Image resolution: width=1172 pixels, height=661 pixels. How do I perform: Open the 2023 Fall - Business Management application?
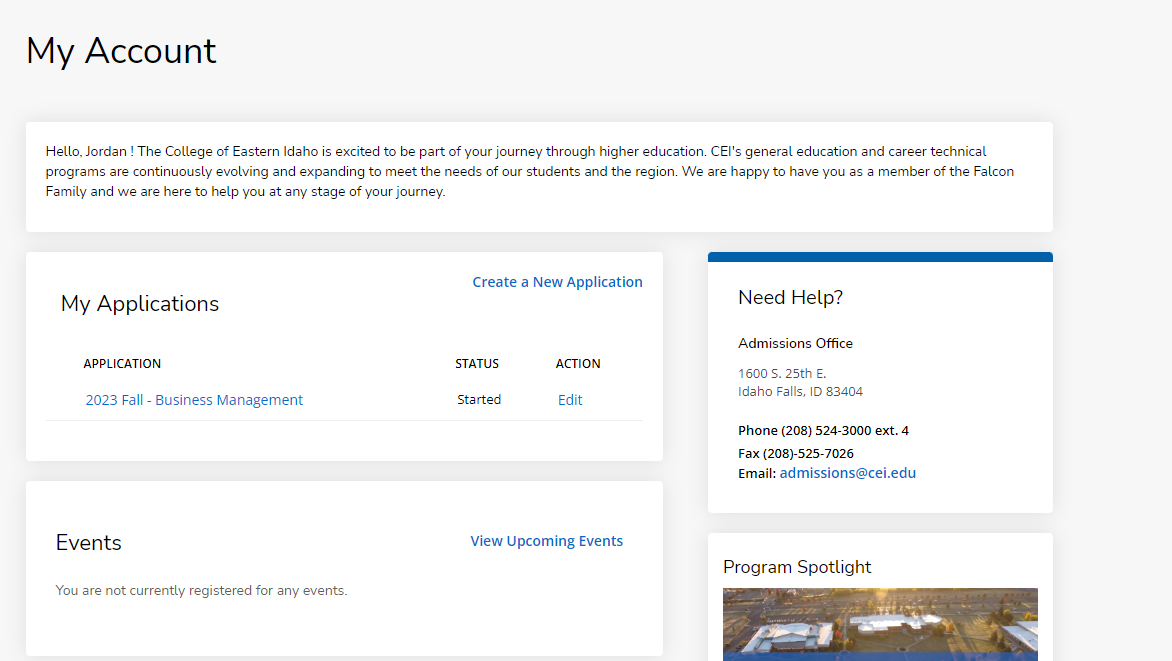(x=194, y=400)
